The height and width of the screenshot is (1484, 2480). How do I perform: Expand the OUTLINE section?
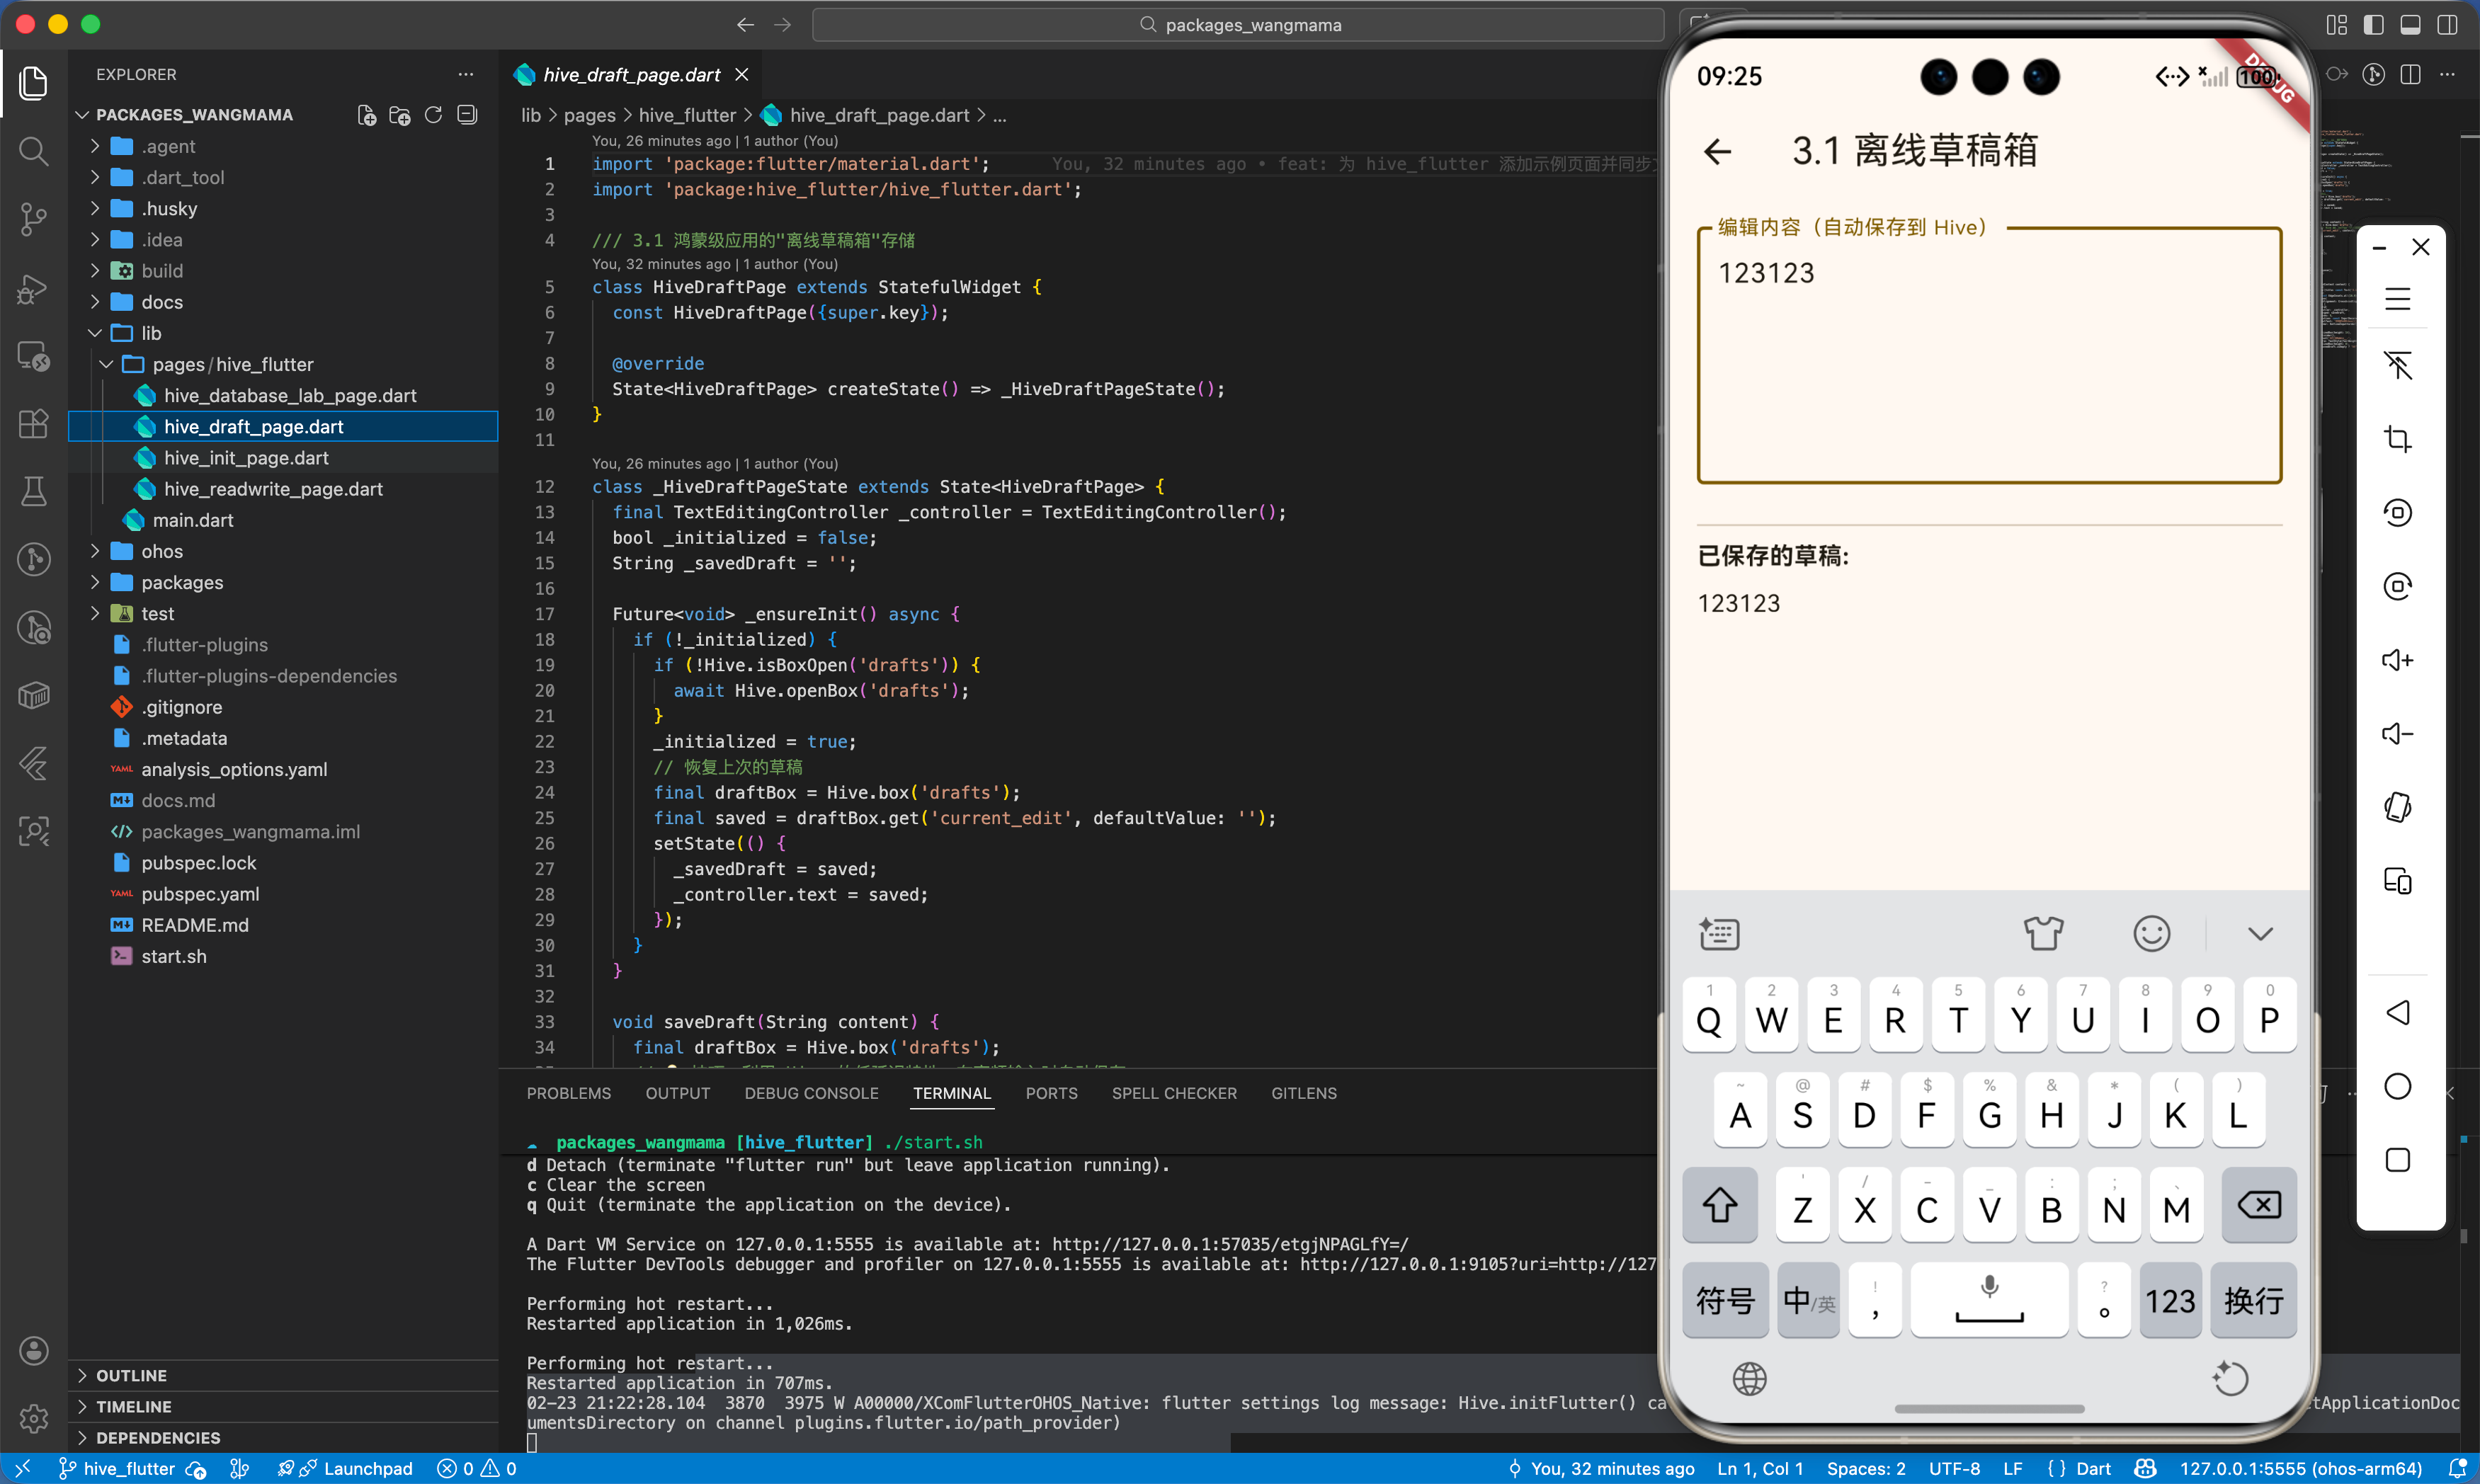(131, 1375)
